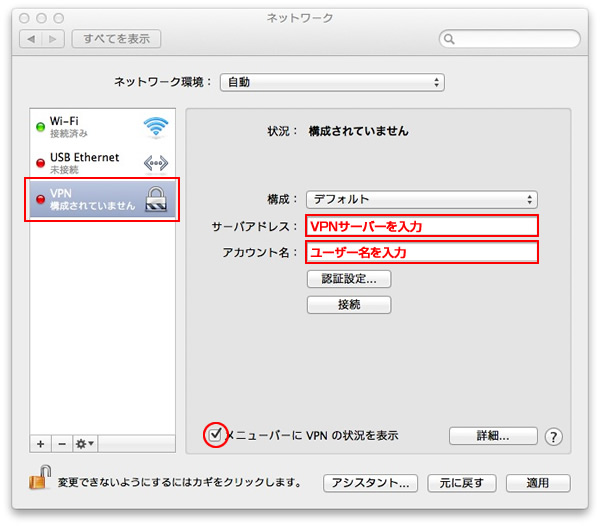The height and width of the screenshot is (526, 600).
Task: Open help with the question mark button
Action: (x=554, y=436)
